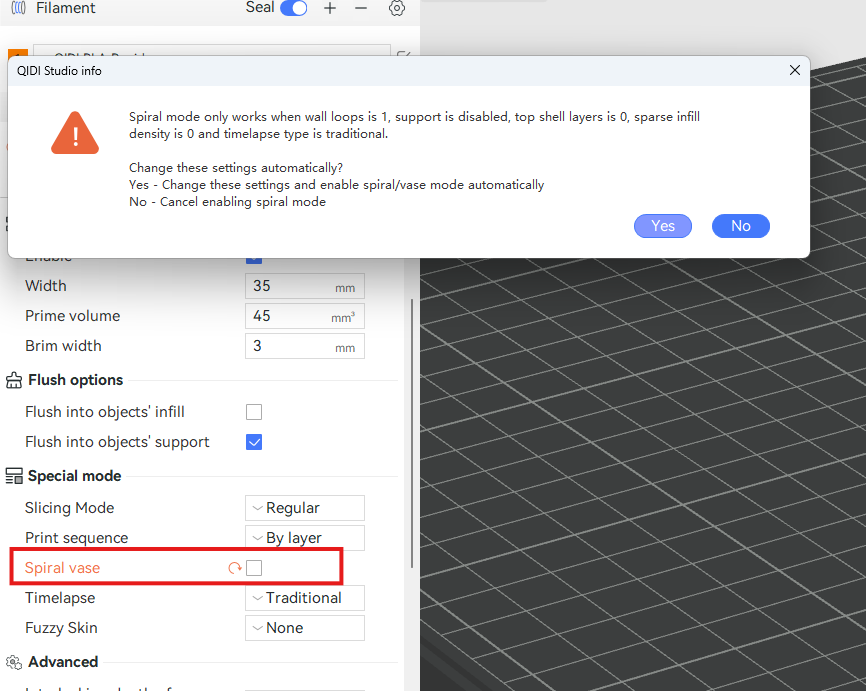This screenshot has width=866, height=691.
Task: Uncheck Flush into objects' support
Action: click(x=254, y=442)
